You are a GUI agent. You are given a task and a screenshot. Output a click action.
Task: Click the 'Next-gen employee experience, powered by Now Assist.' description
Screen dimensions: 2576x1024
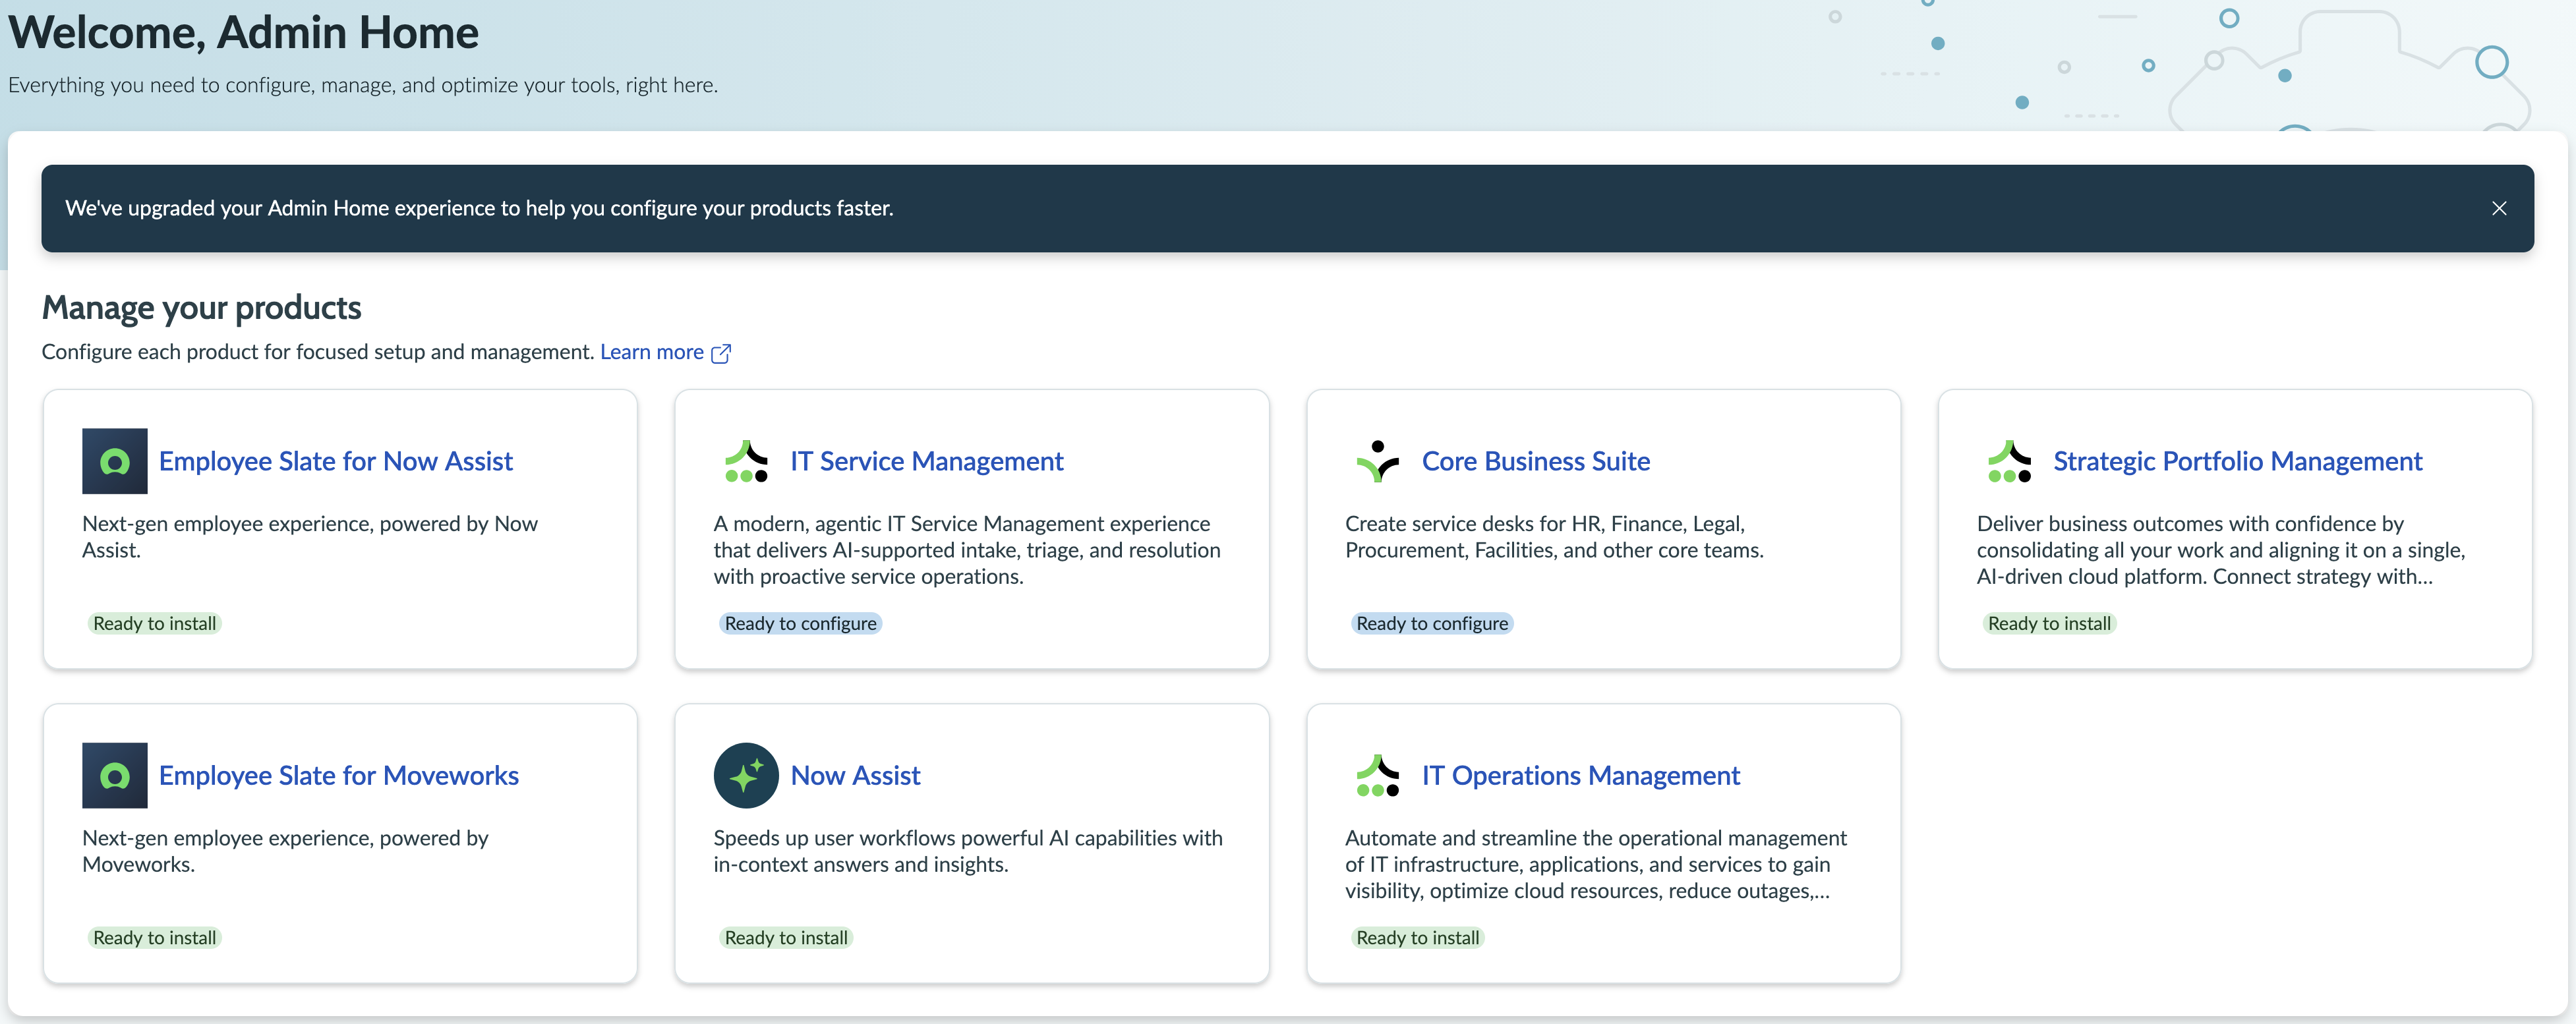[310, 536]
